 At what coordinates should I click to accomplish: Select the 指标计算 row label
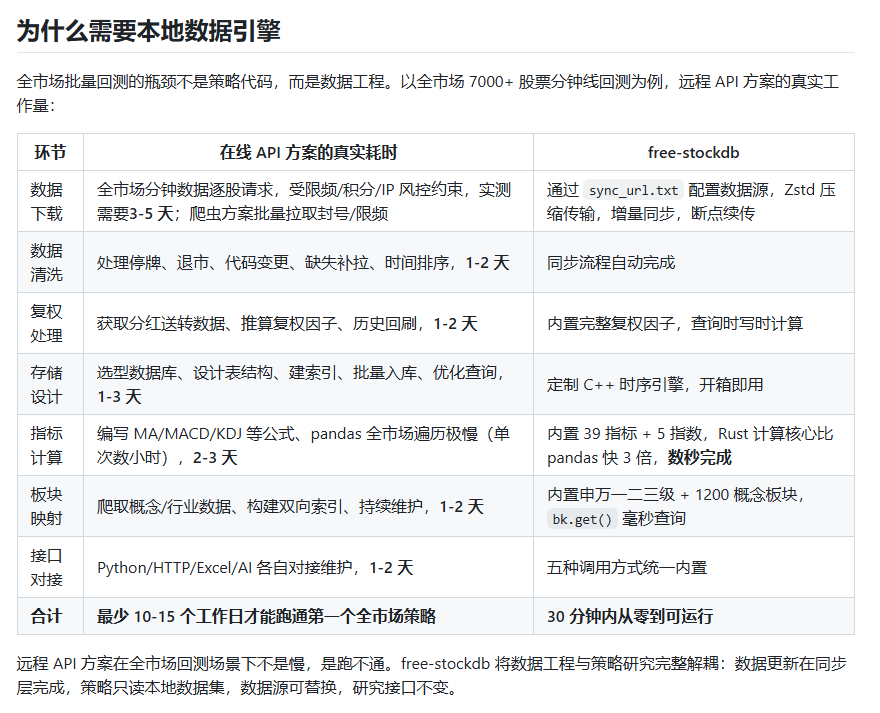coord(47,445)
